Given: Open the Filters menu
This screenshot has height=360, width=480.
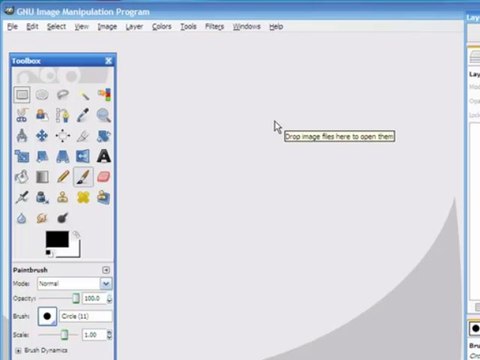Looking at the screenshot, I should click(x=214, y=27).
